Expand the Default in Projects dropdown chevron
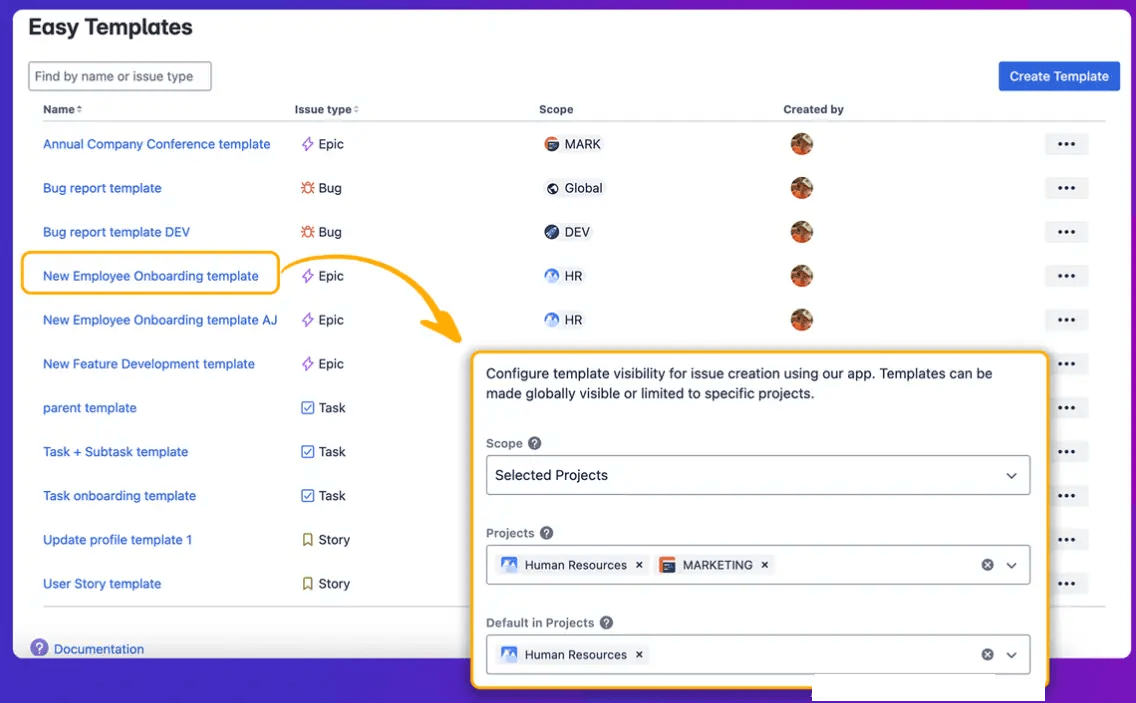The height and width of the screenshot is (703, 1136). 1011,654
